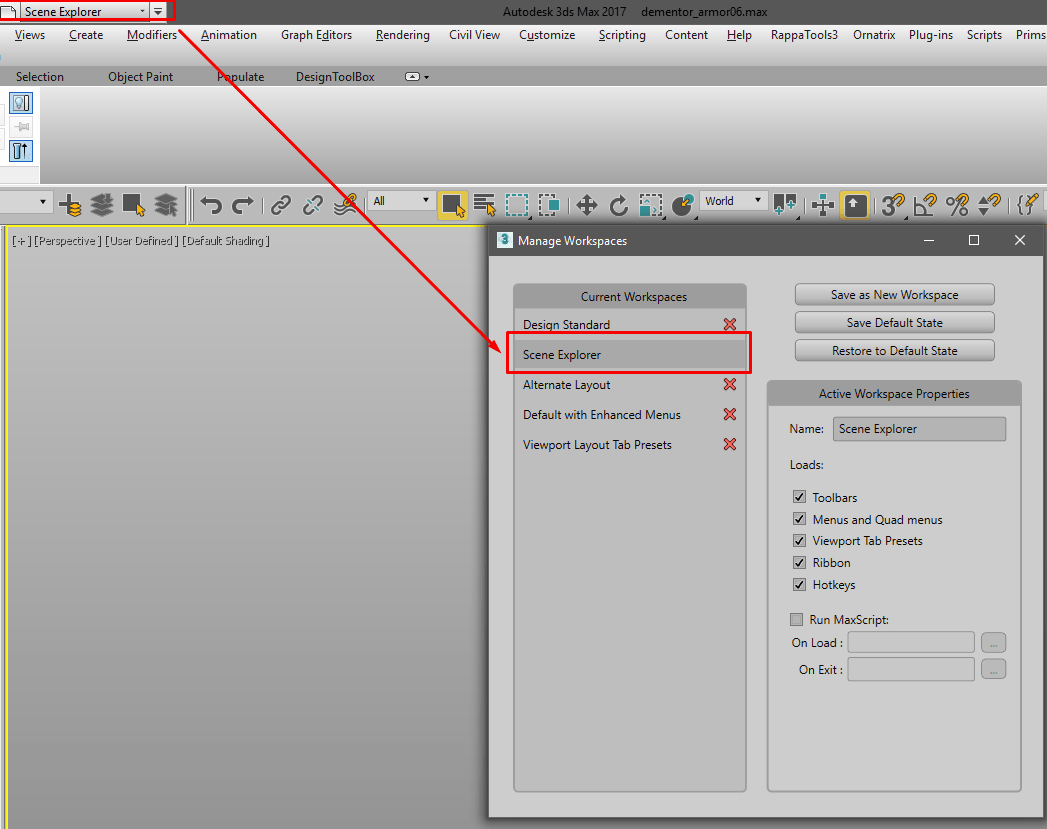1047x829 pixels.
Task: Open the Select by Name tool
Action: click(484, 205)
